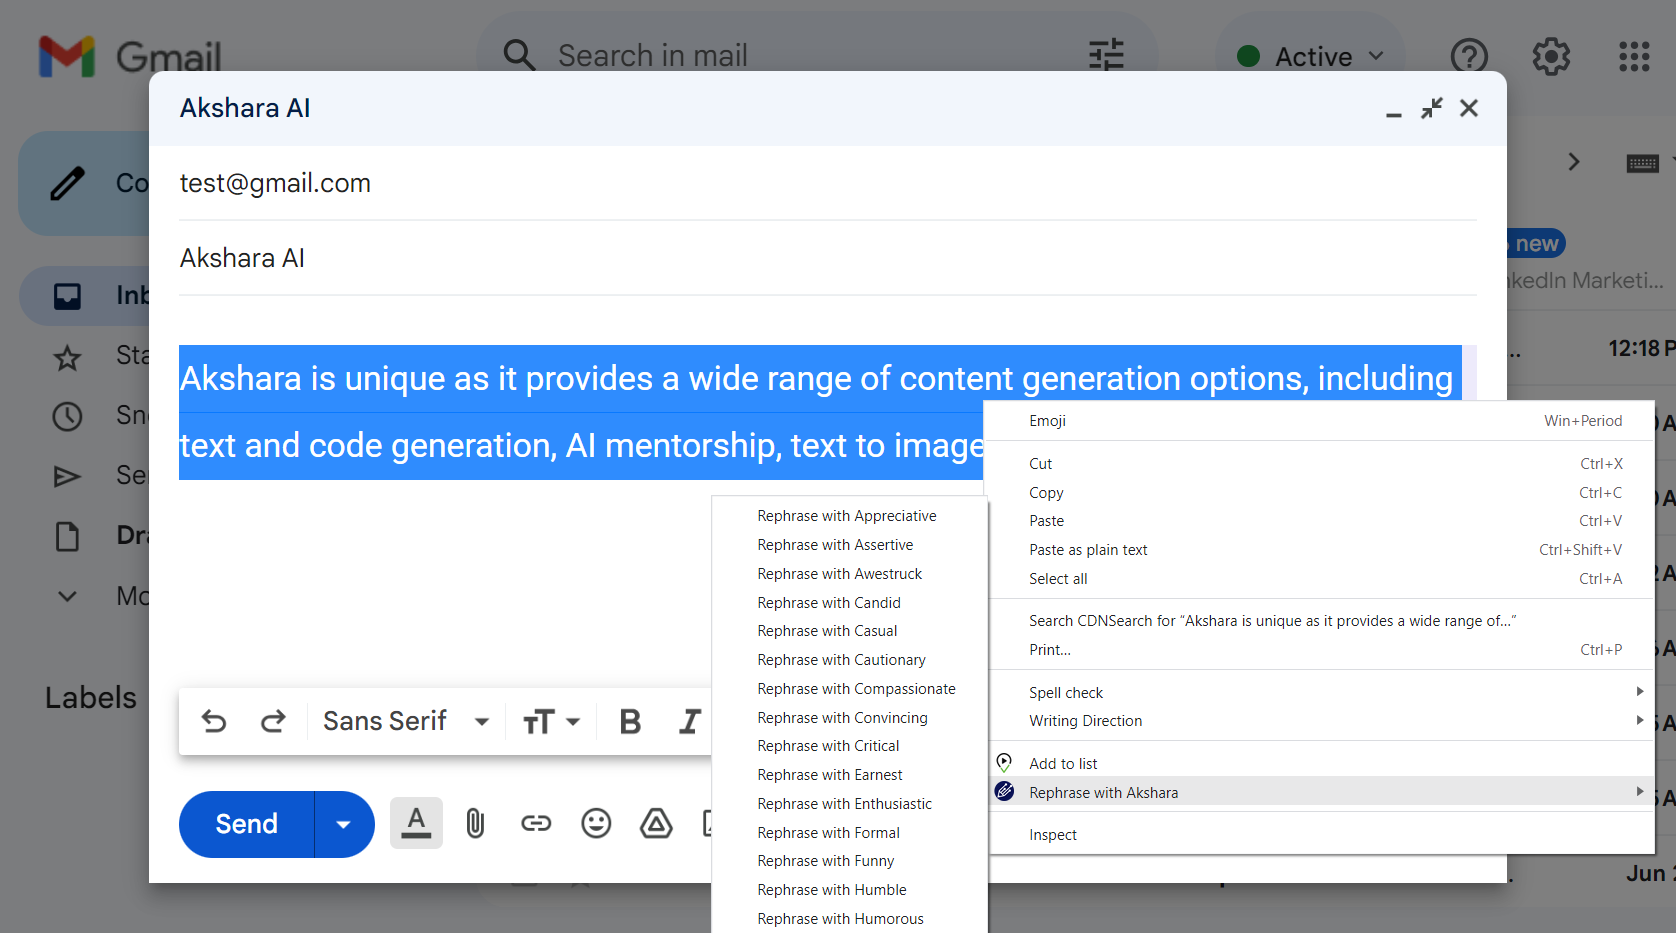Show search options sliders in search bar
This screenshot has width=1676, height=933.
click(x=1106, y=55)
